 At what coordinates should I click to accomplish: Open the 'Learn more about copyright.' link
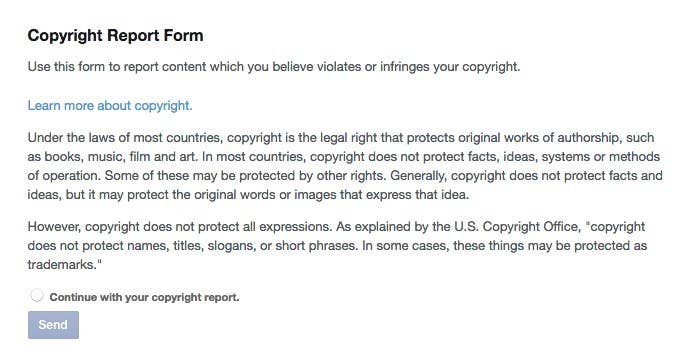tap(110, 105)
